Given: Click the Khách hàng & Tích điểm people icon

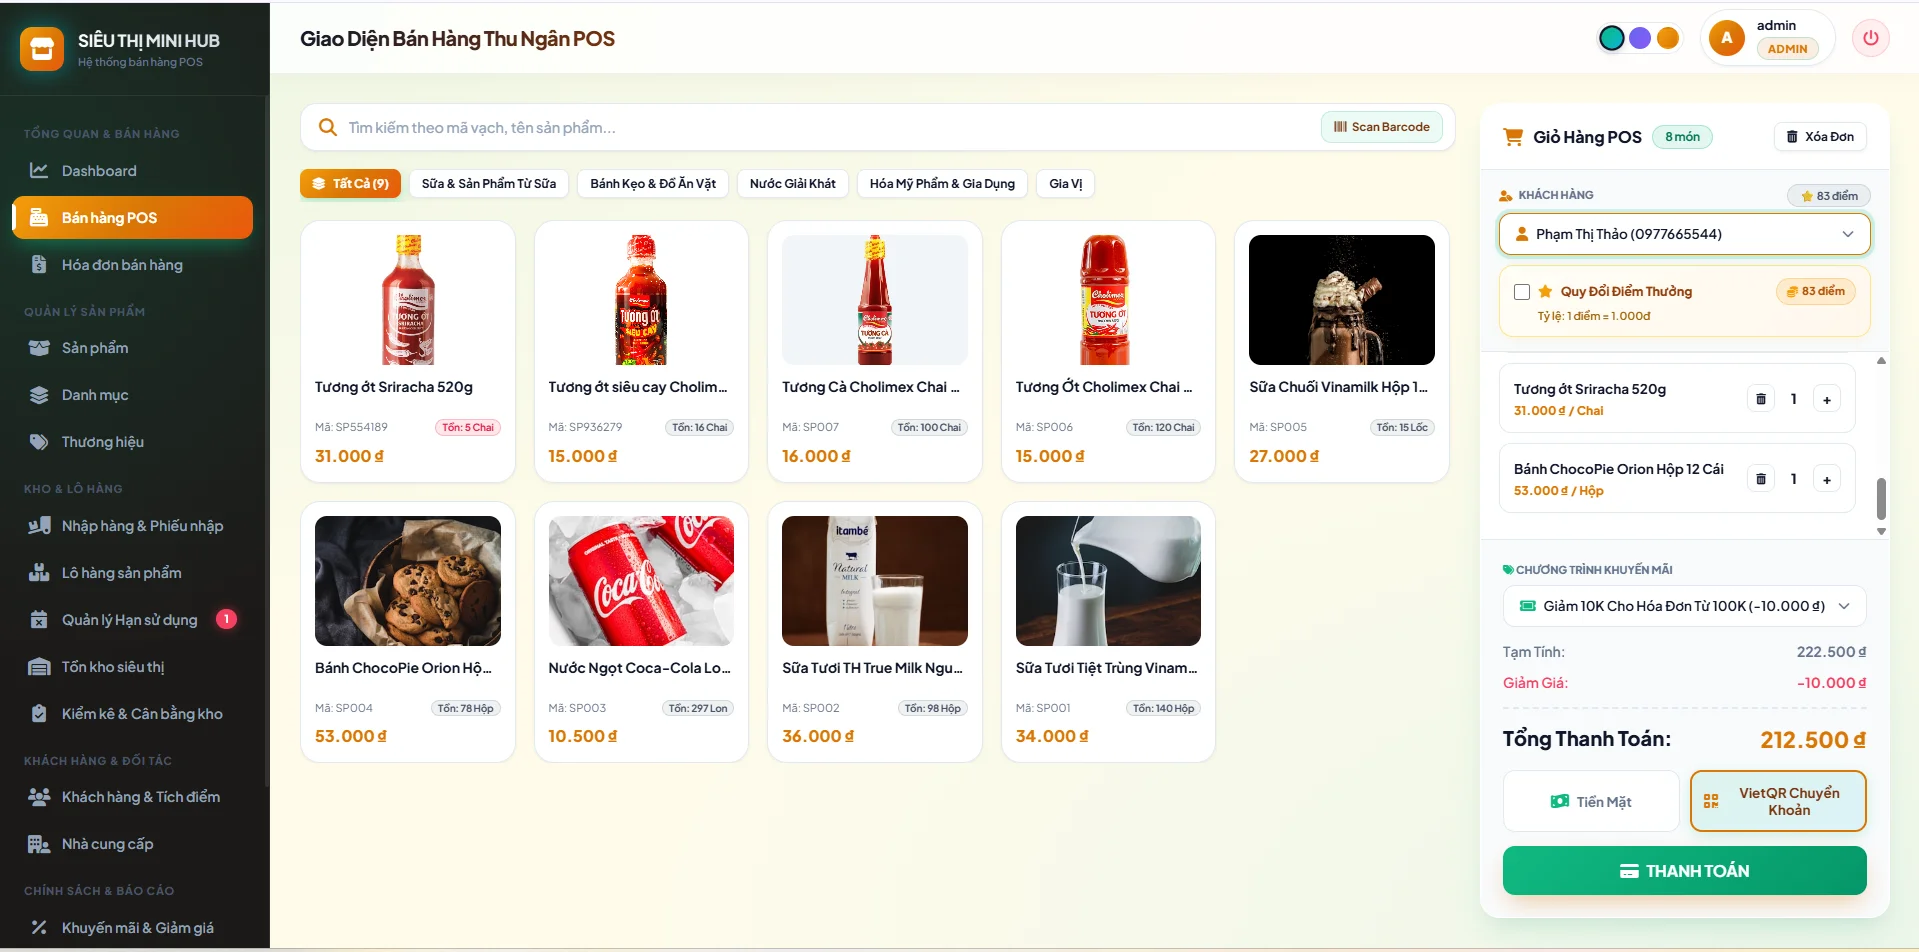Looking at the screenshot, I should pyautogui.click(x=39, y=797).
